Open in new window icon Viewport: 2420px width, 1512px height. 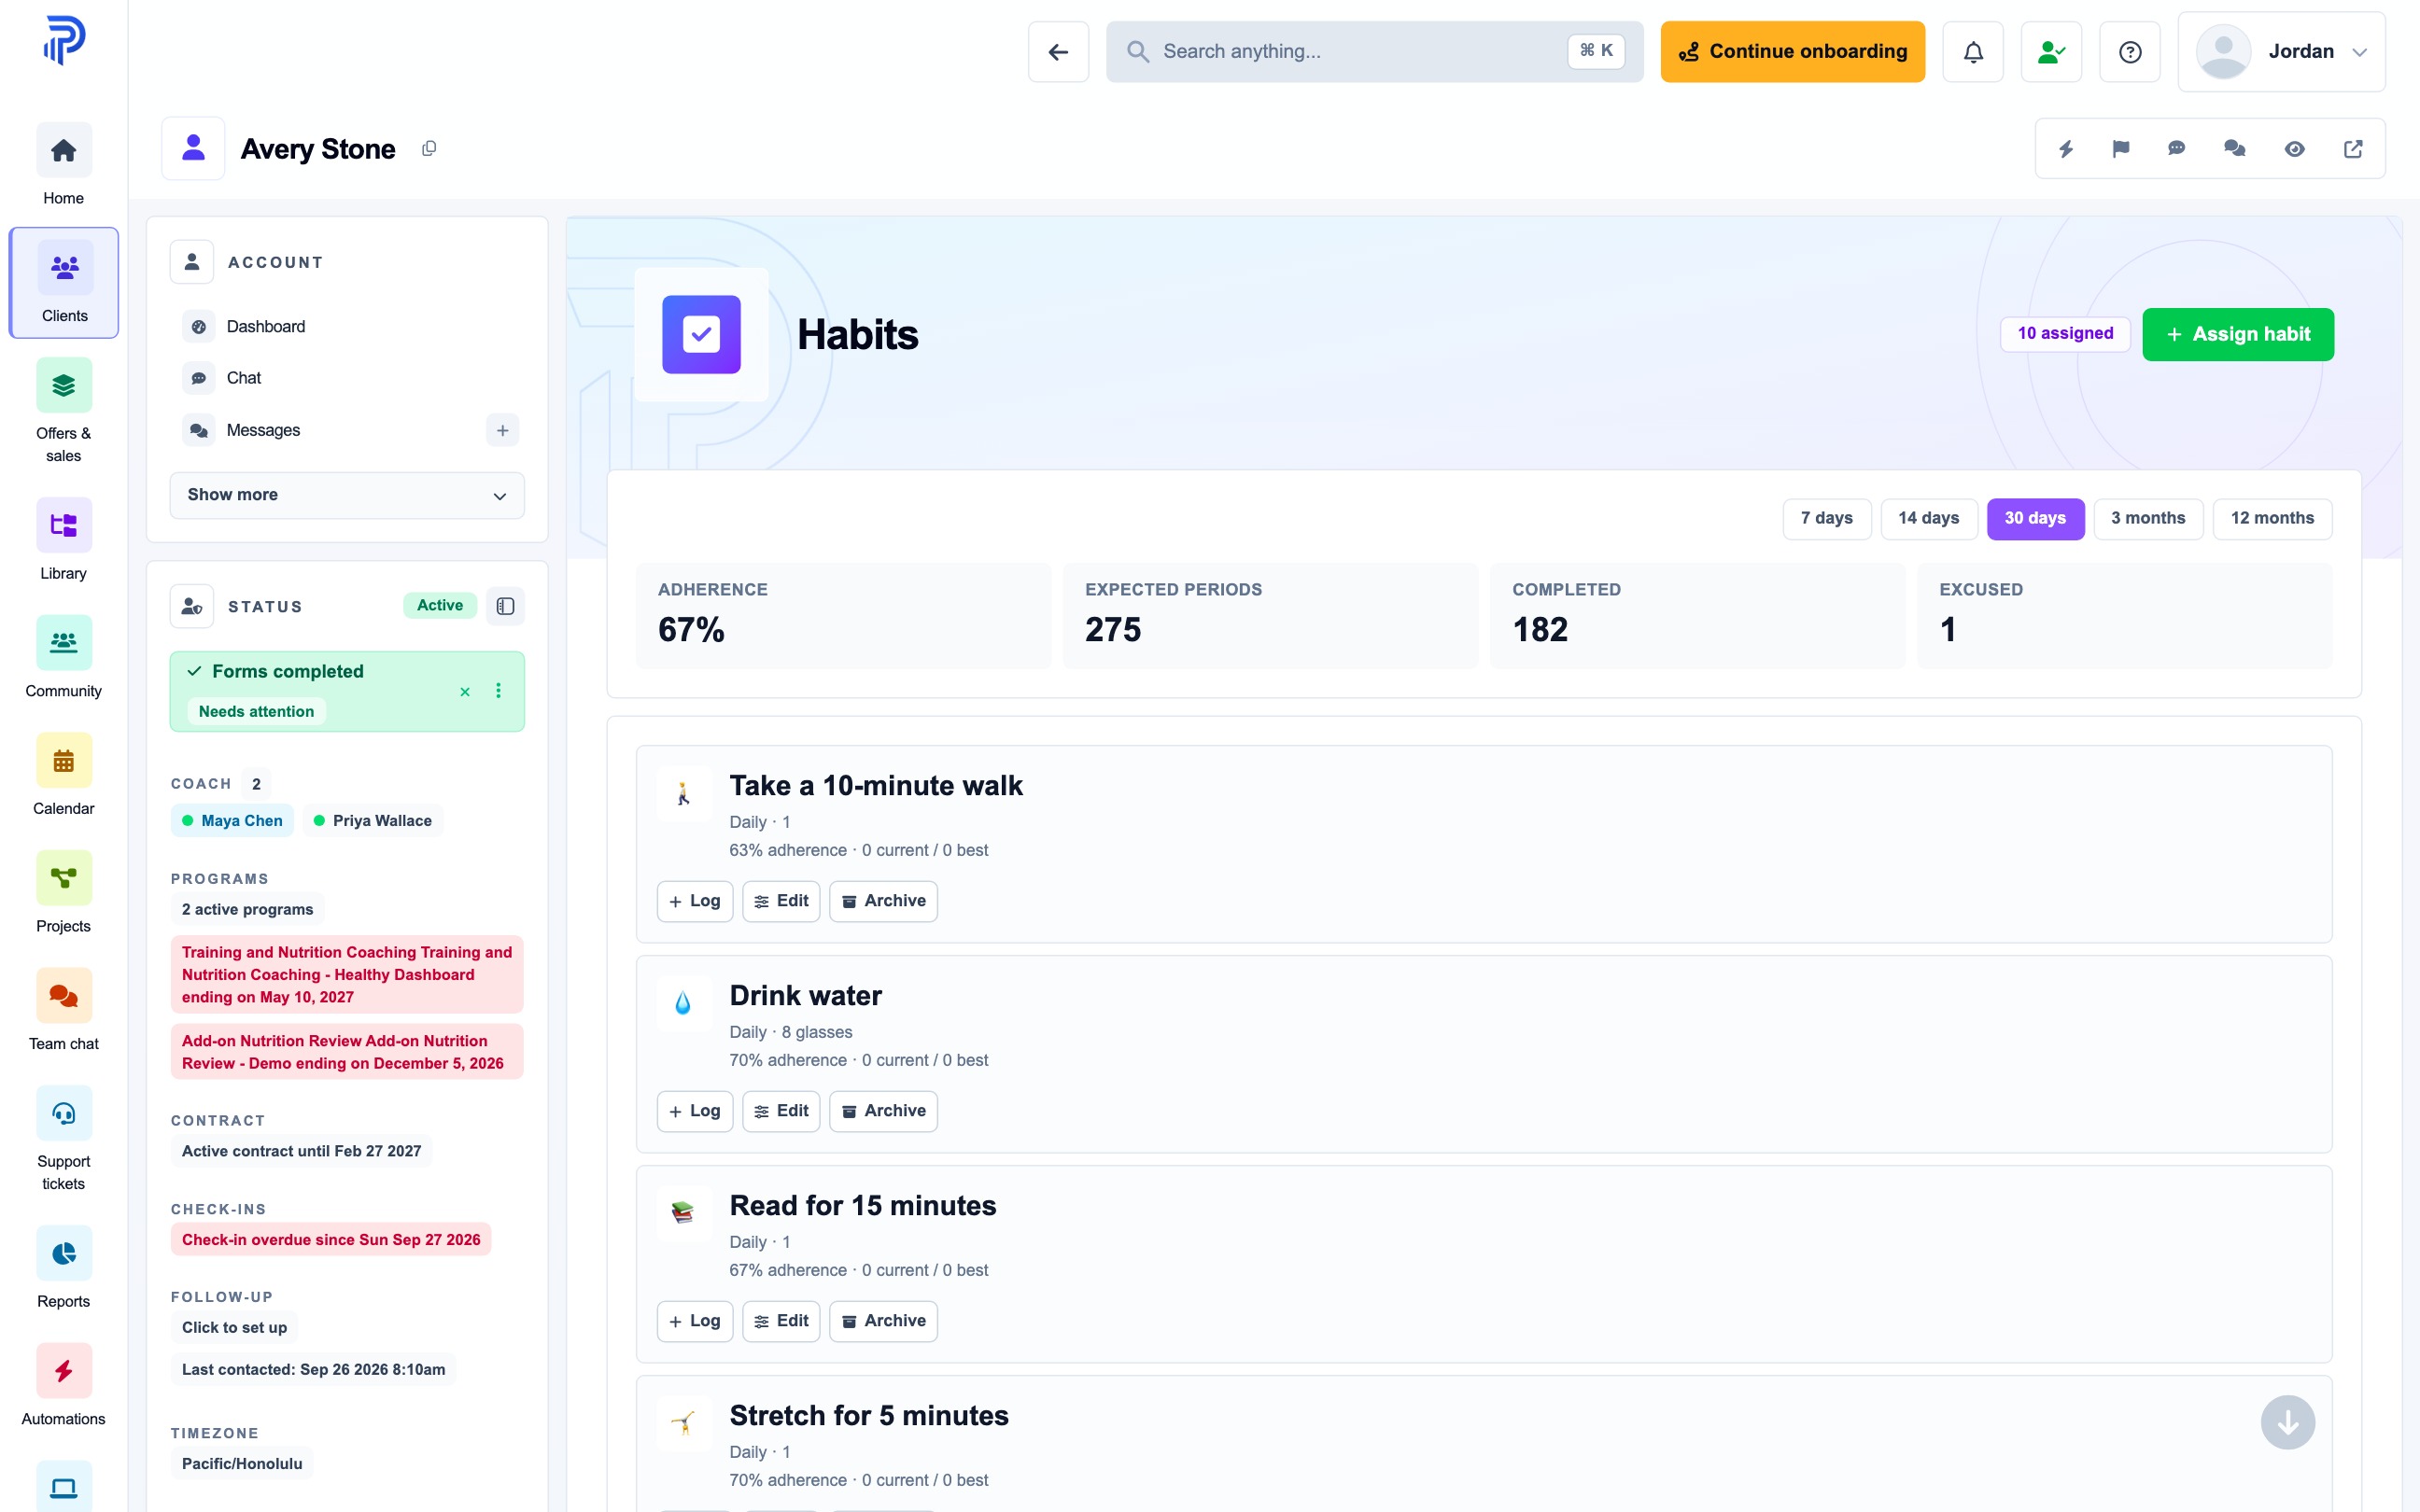(x=2353, y=149)
